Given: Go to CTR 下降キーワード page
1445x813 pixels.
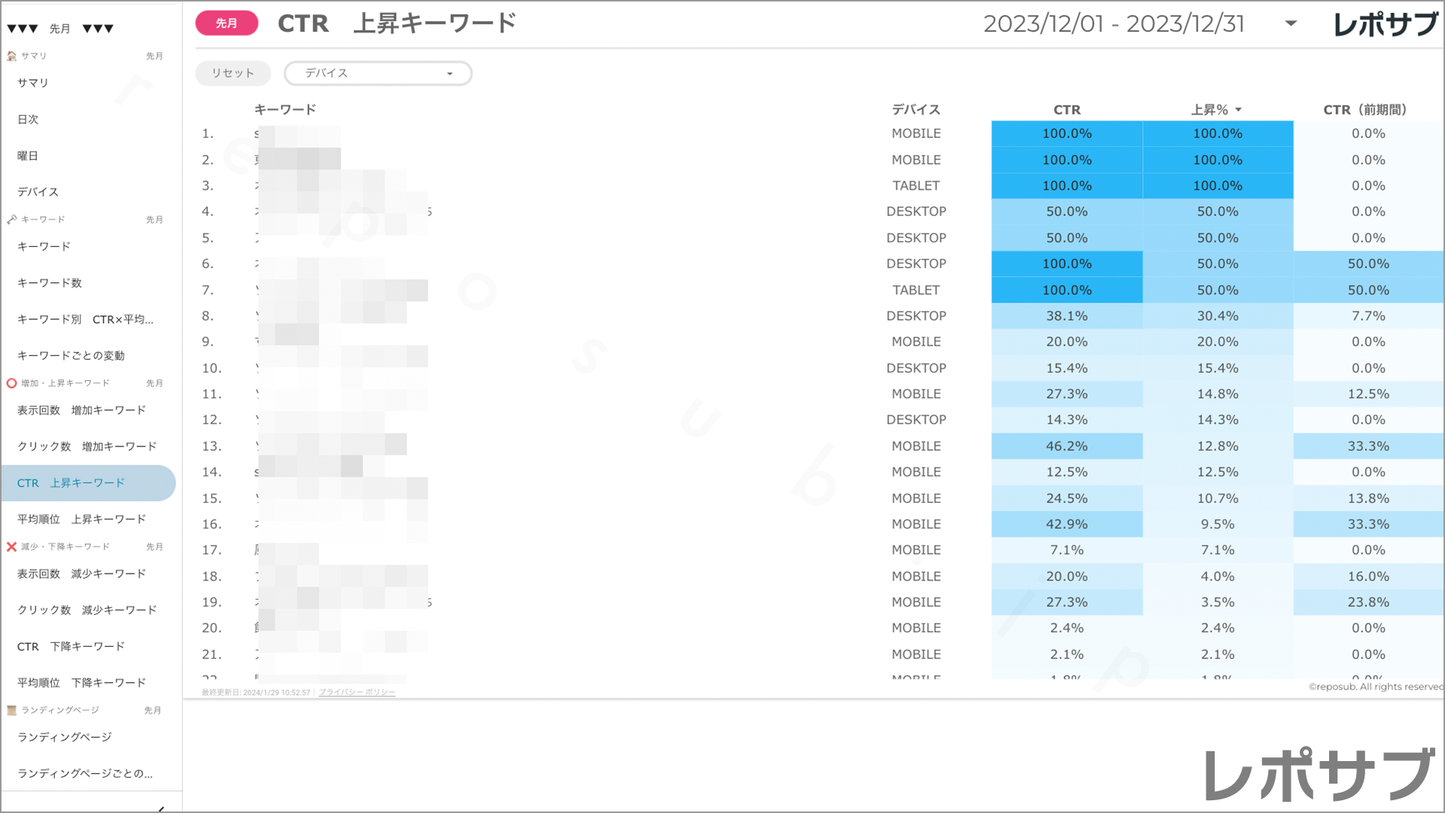Looking at the screenshot, I should click(71, 646).
